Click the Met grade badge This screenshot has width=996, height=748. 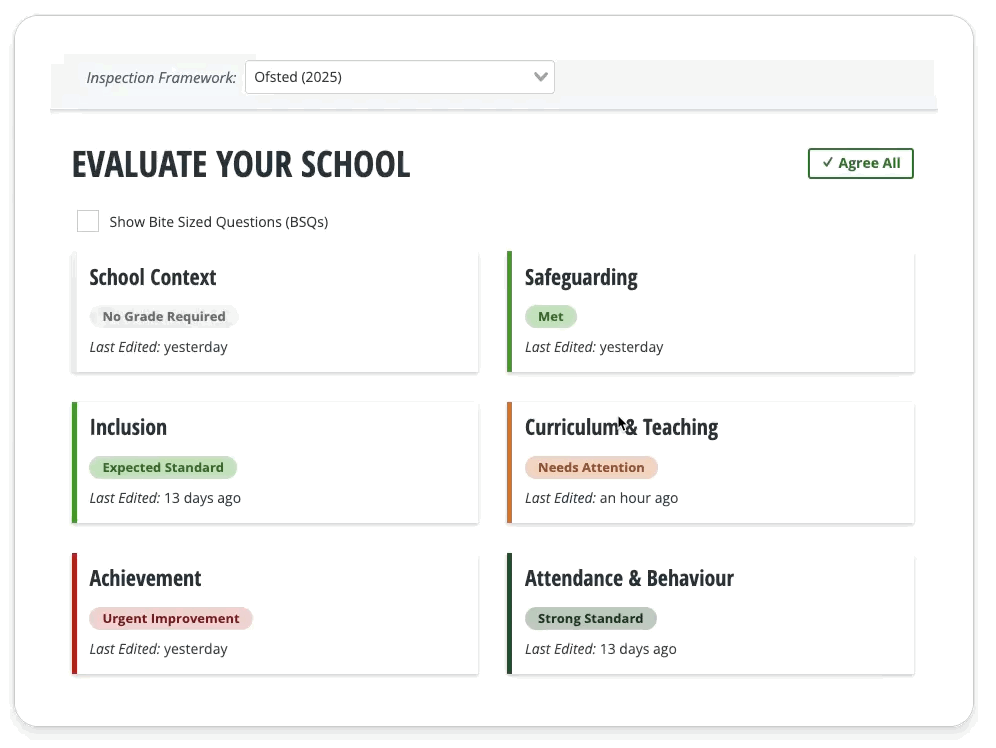point(551,317)
